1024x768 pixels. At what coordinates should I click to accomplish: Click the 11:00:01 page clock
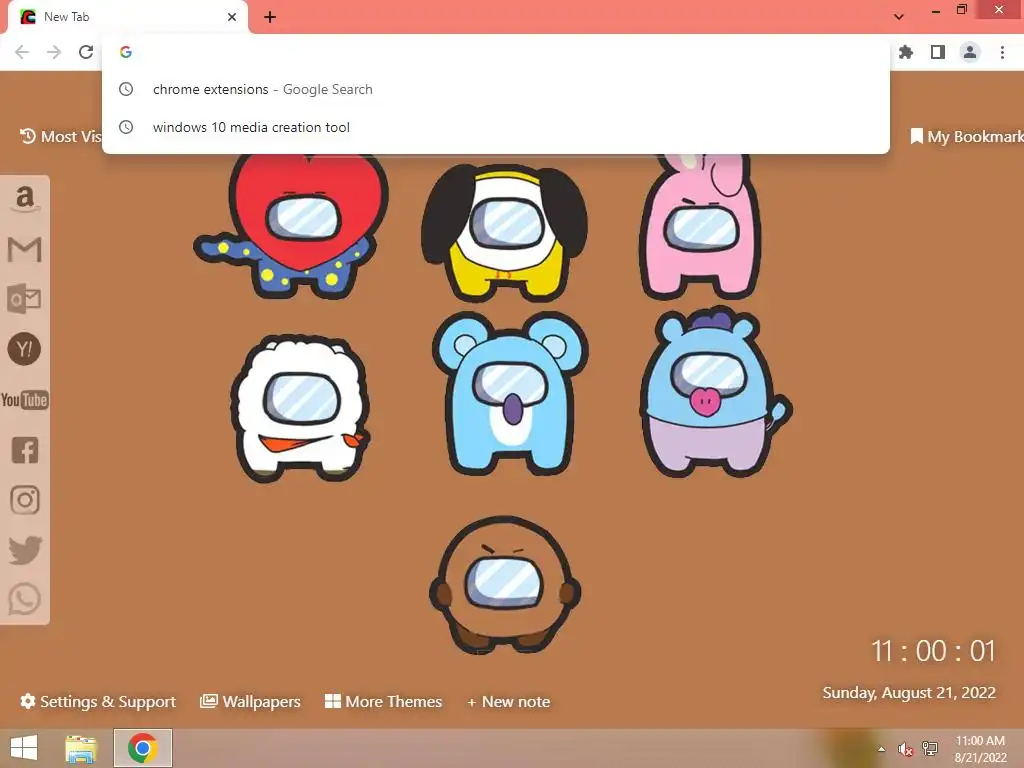(x=933, y=651)
